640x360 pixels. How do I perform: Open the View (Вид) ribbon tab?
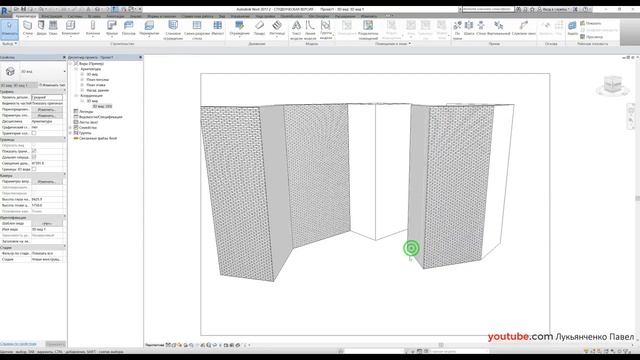click(222, 16)
